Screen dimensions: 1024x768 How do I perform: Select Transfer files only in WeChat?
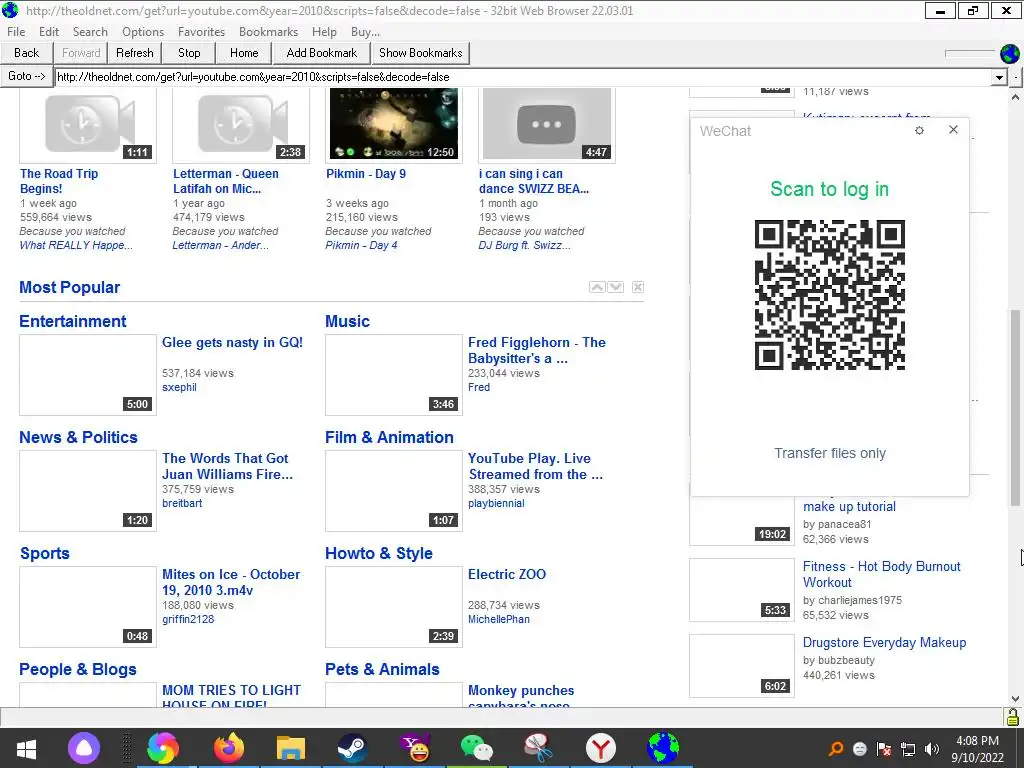(x=829, y=453)
